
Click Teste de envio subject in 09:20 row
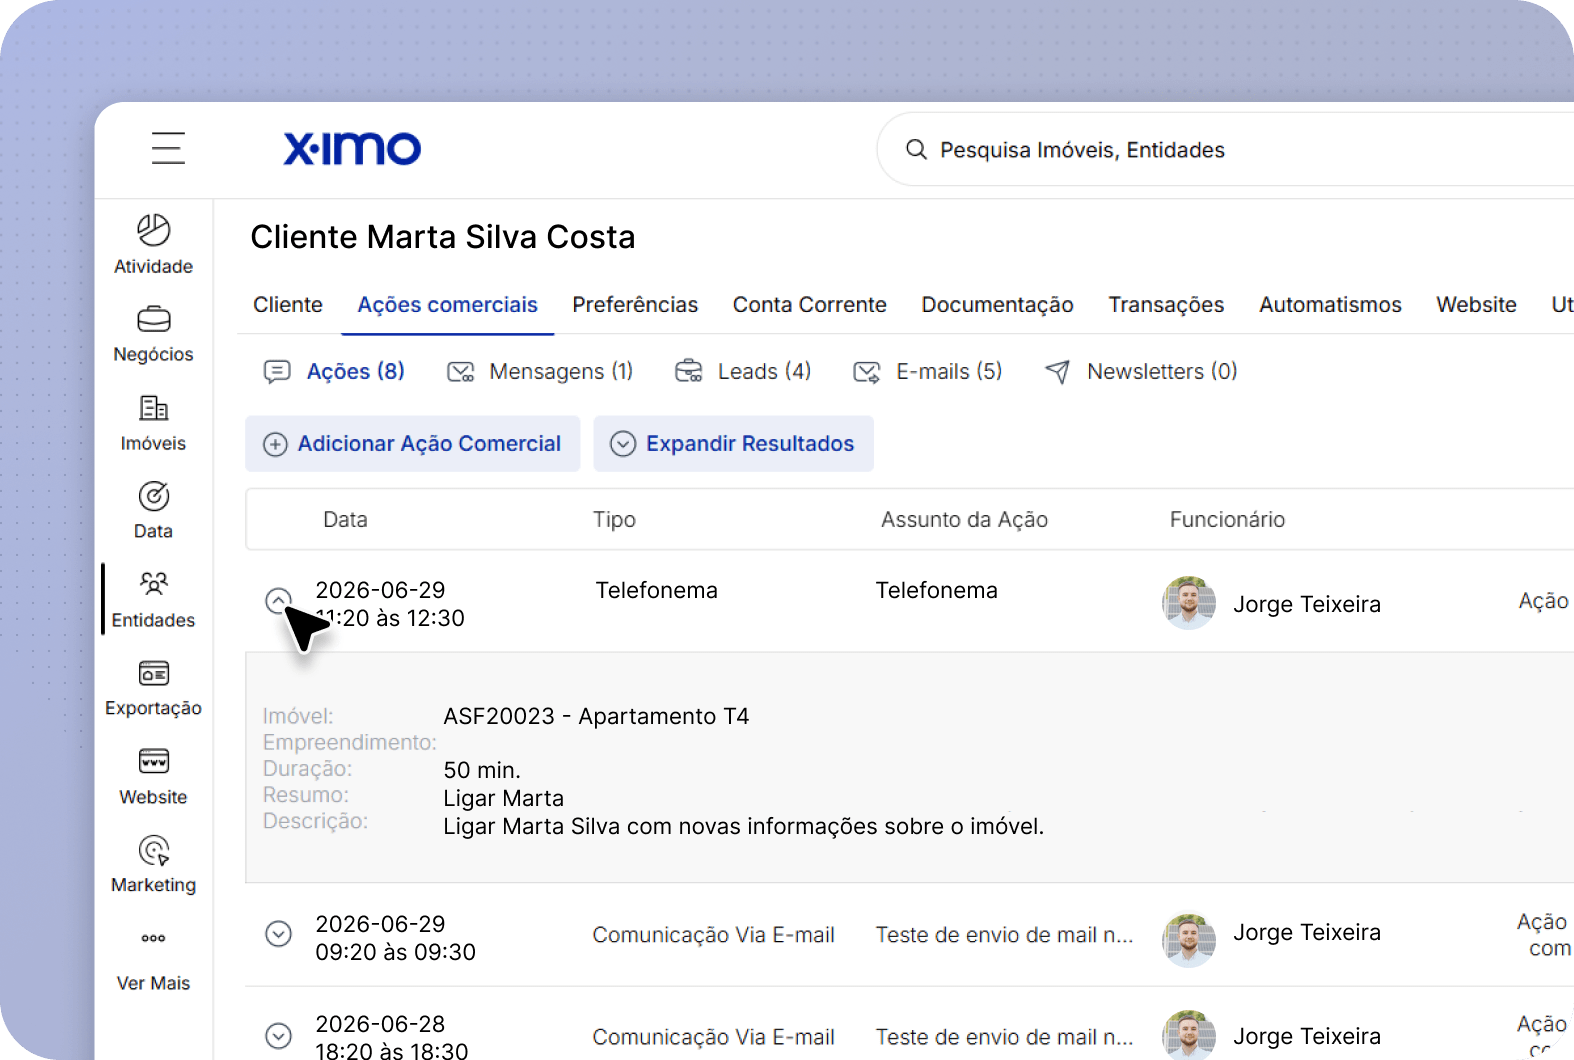click(x=1005, y=935)
